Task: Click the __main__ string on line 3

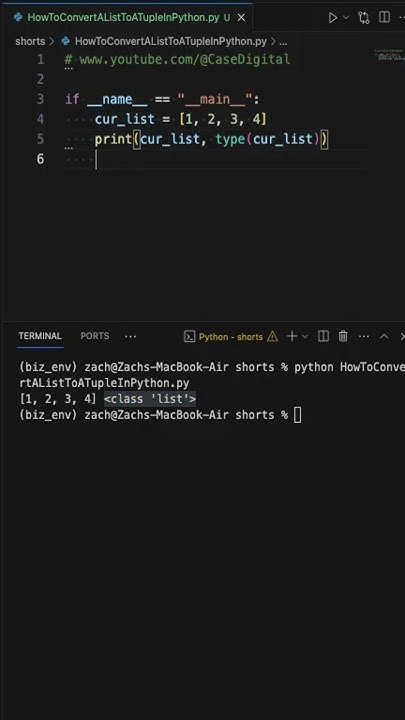Action: pos(215,99)
